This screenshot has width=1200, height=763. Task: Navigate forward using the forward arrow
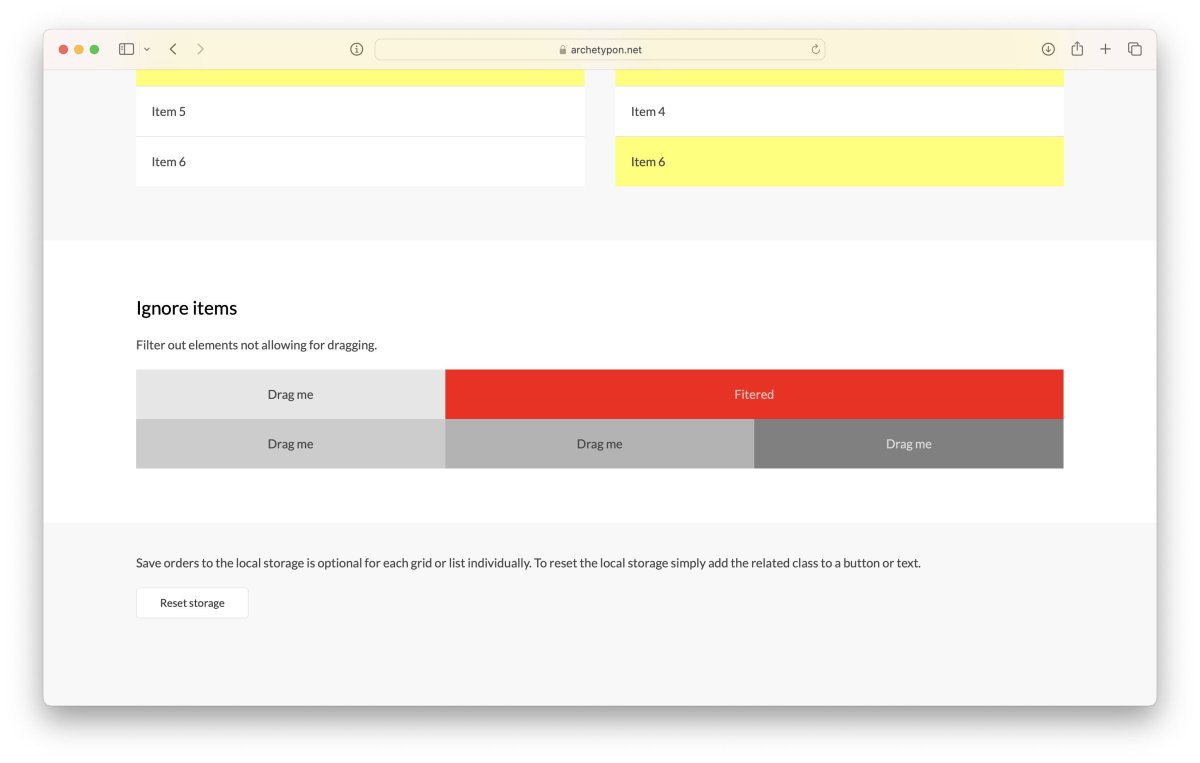coord(200,48)
